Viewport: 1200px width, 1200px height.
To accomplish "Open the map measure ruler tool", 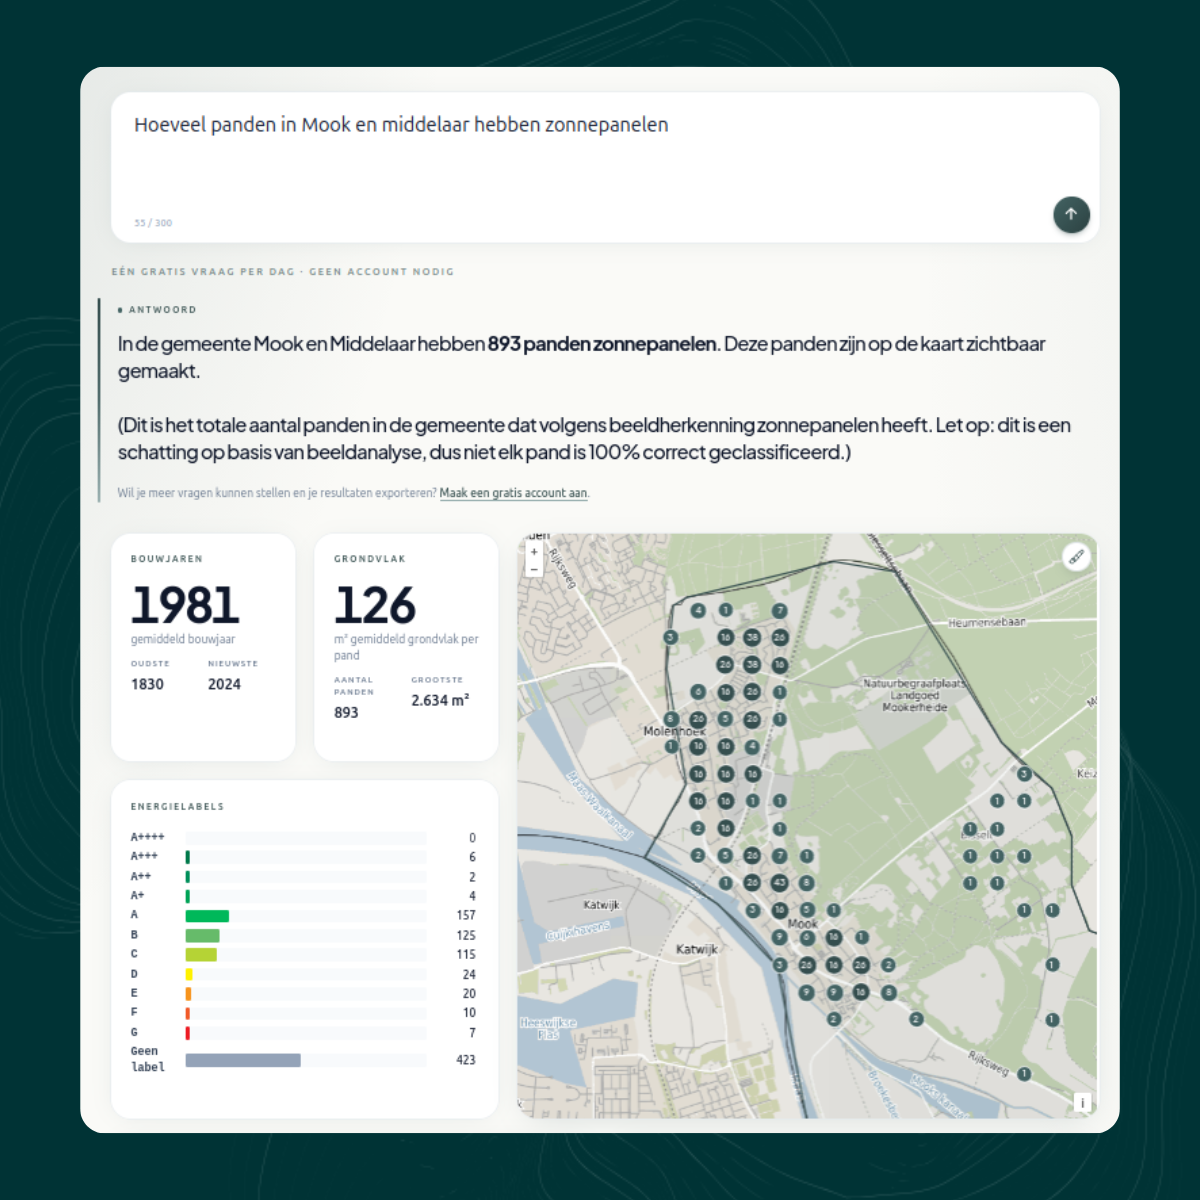I will click(1076, 557).
